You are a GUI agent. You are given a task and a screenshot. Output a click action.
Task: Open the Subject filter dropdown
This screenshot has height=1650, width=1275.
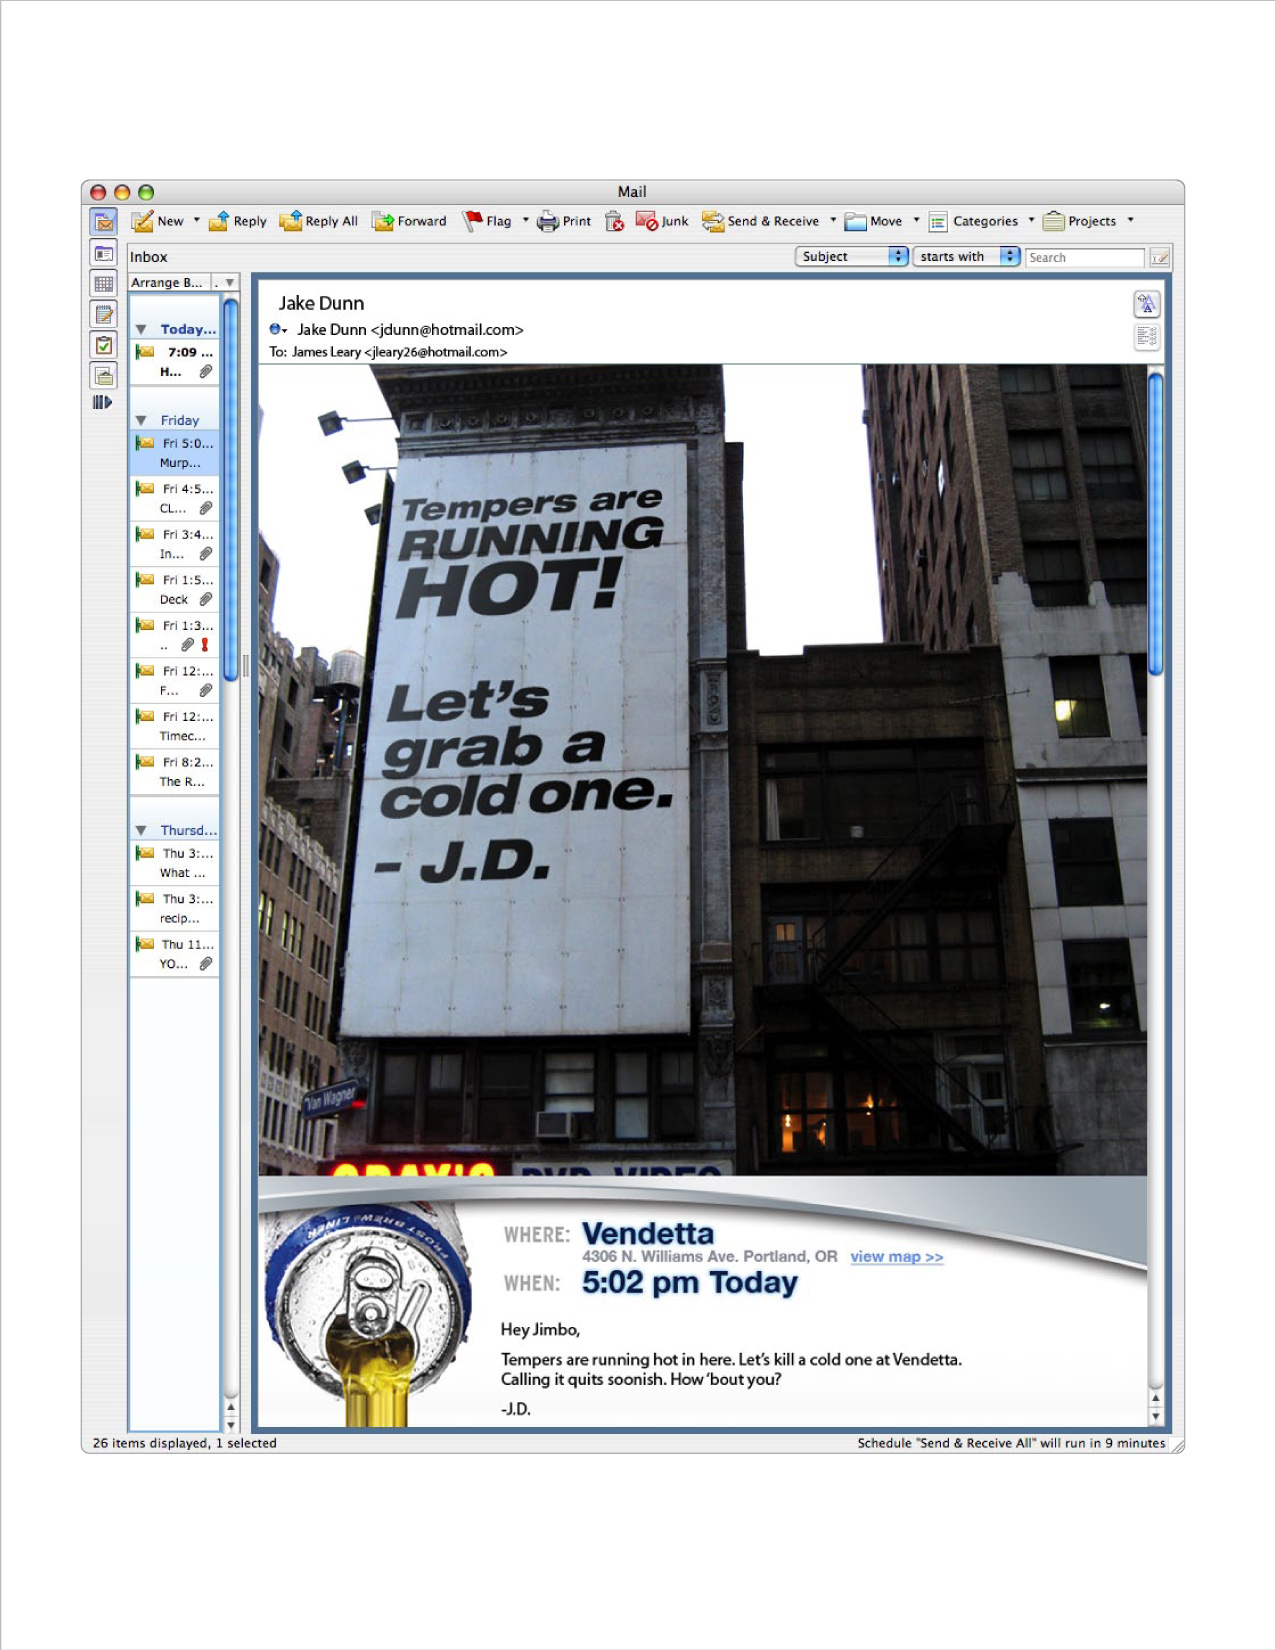852,257
